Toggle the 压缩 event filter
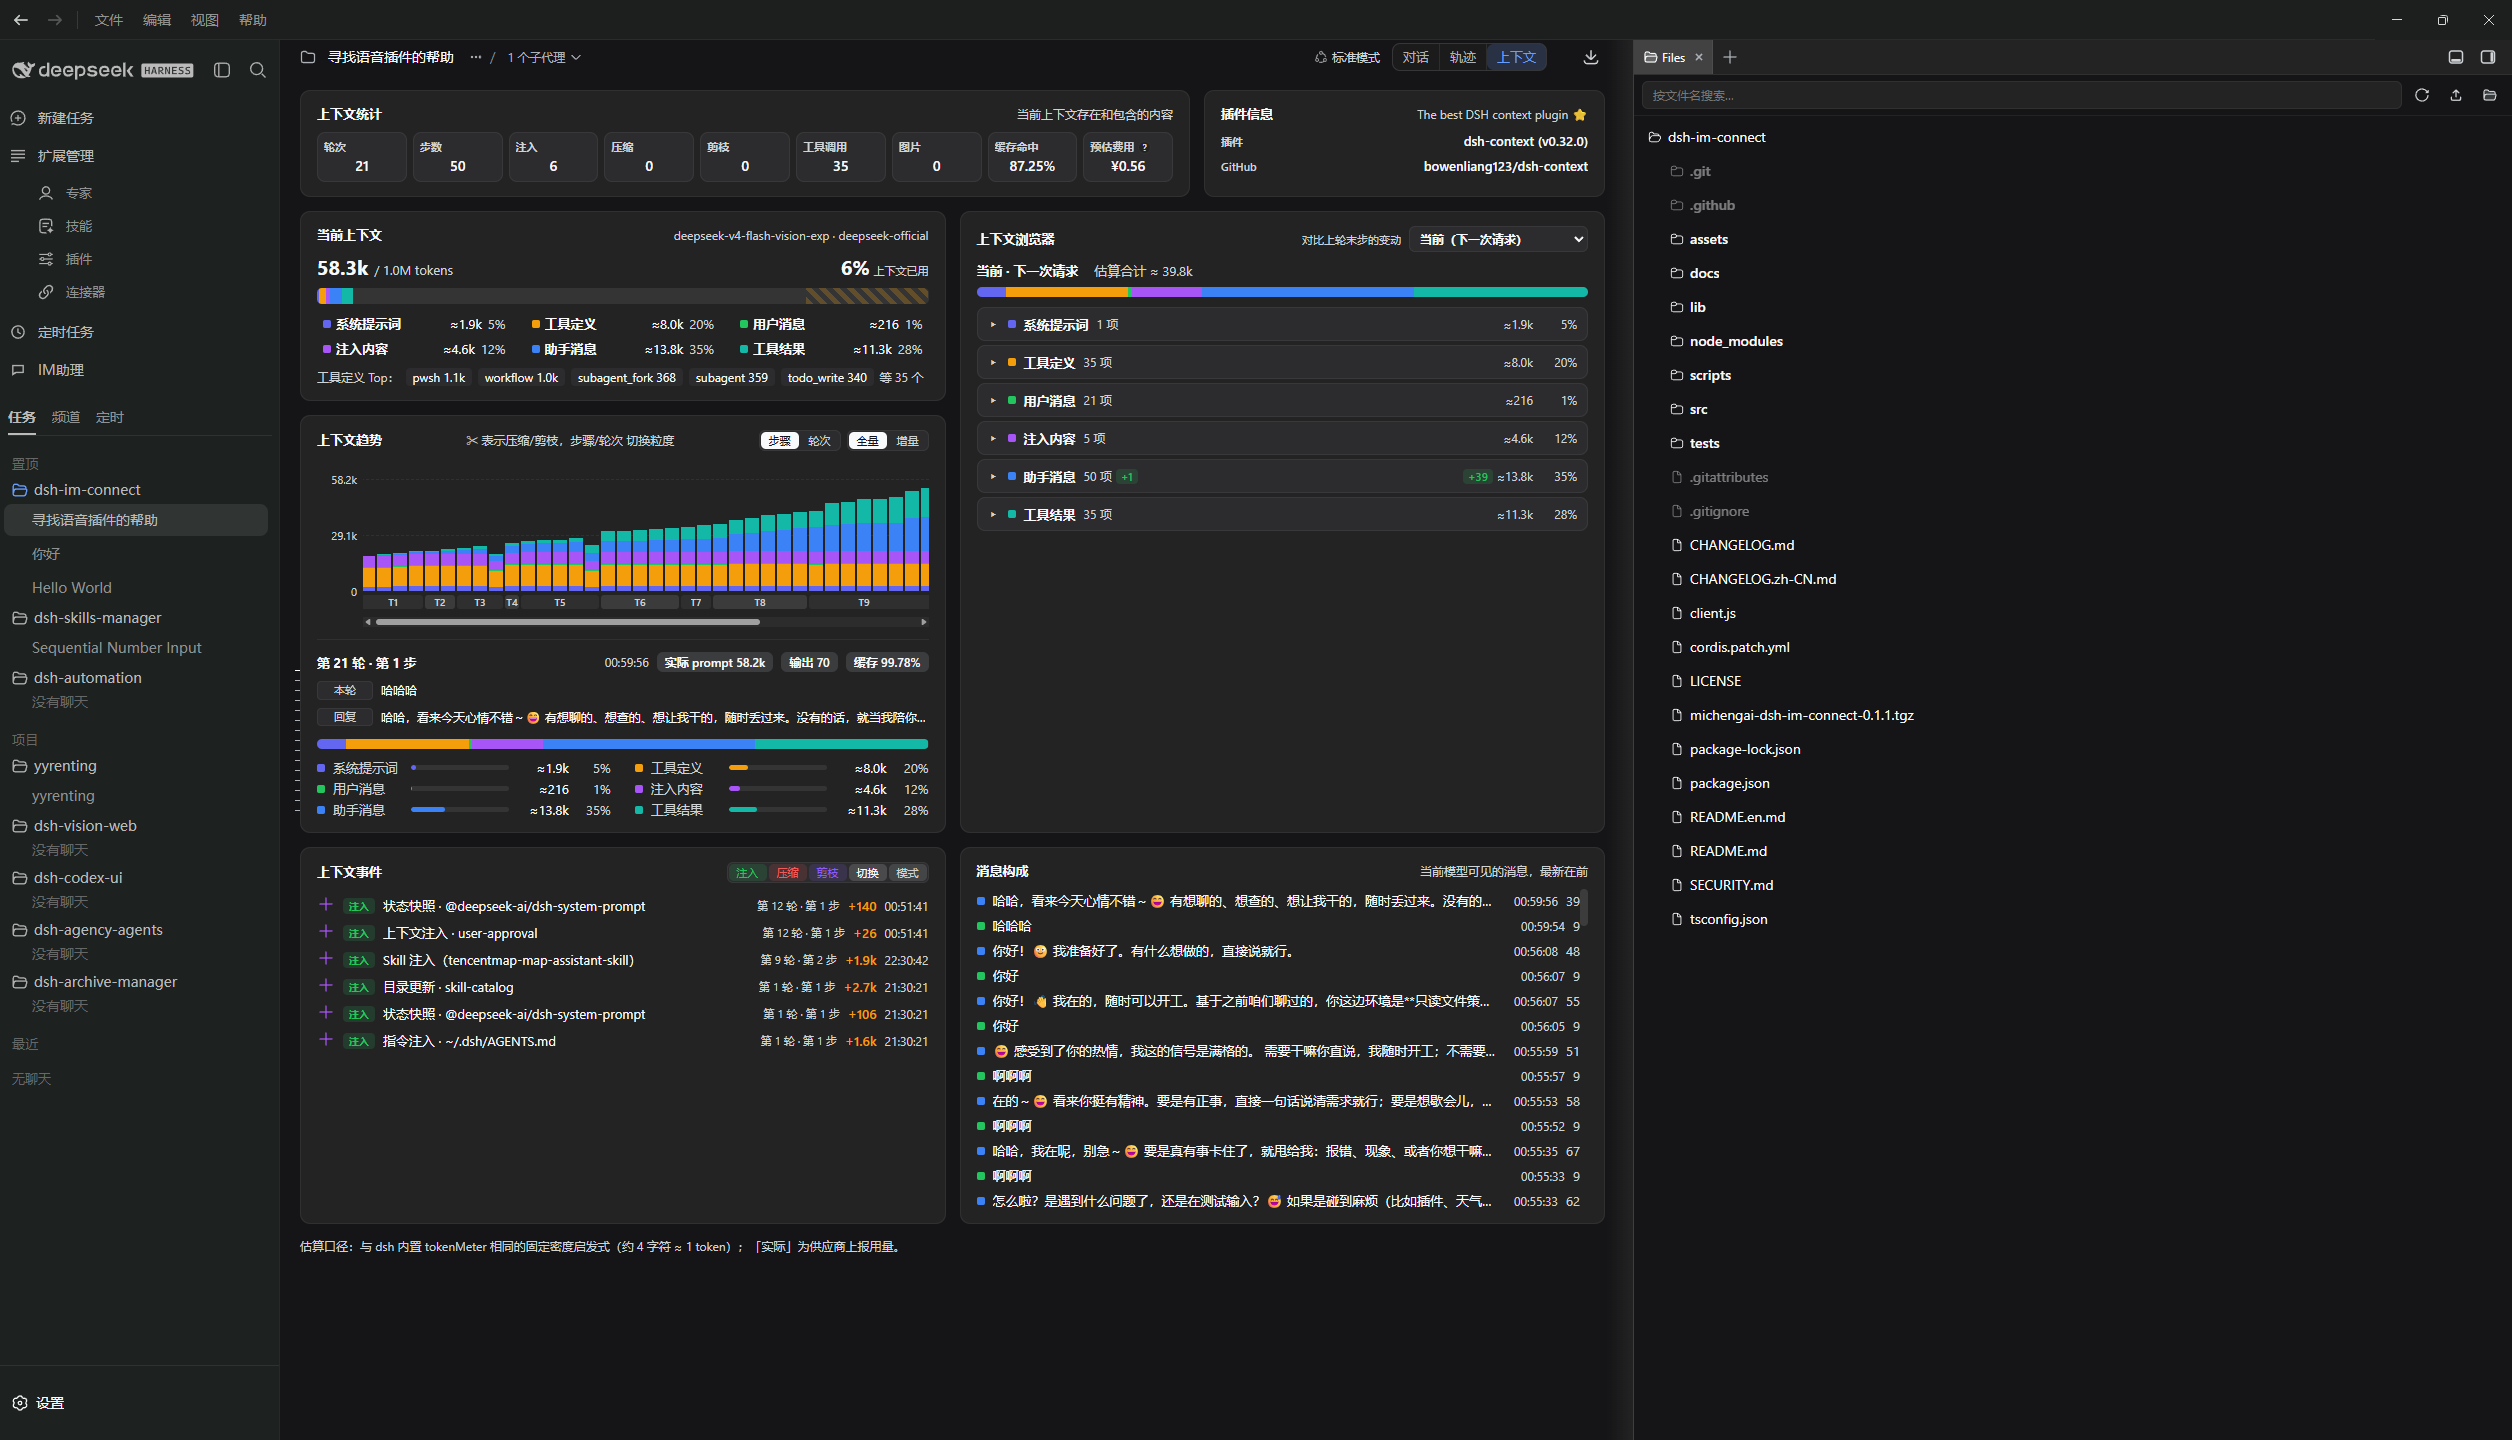2512x1440 pixels. pyautogui.click(x=787, y=873)
